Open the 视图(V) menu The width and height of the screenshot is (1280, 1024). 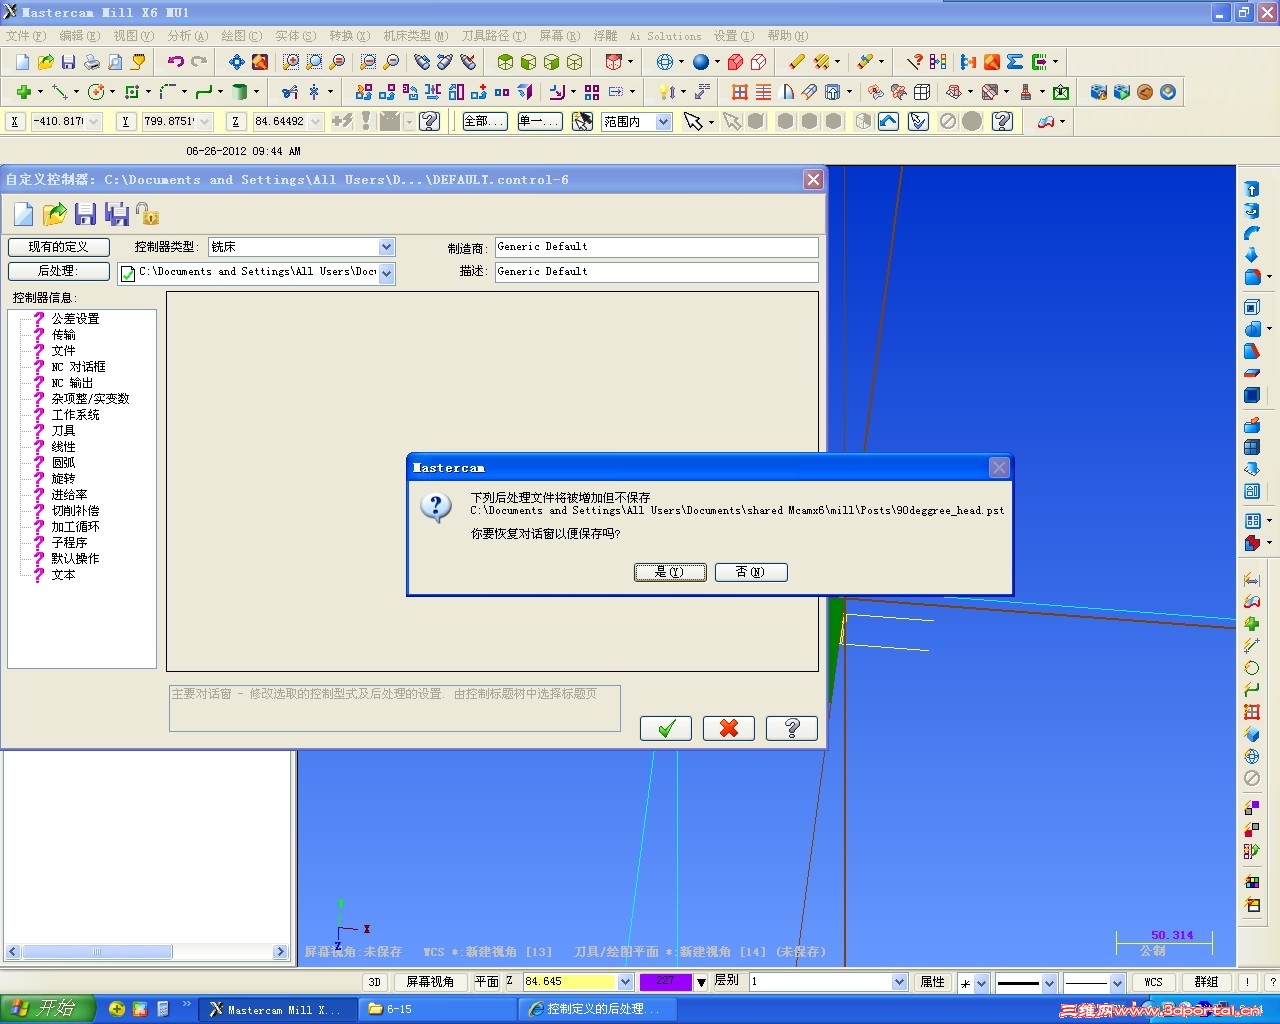point(134,36)
